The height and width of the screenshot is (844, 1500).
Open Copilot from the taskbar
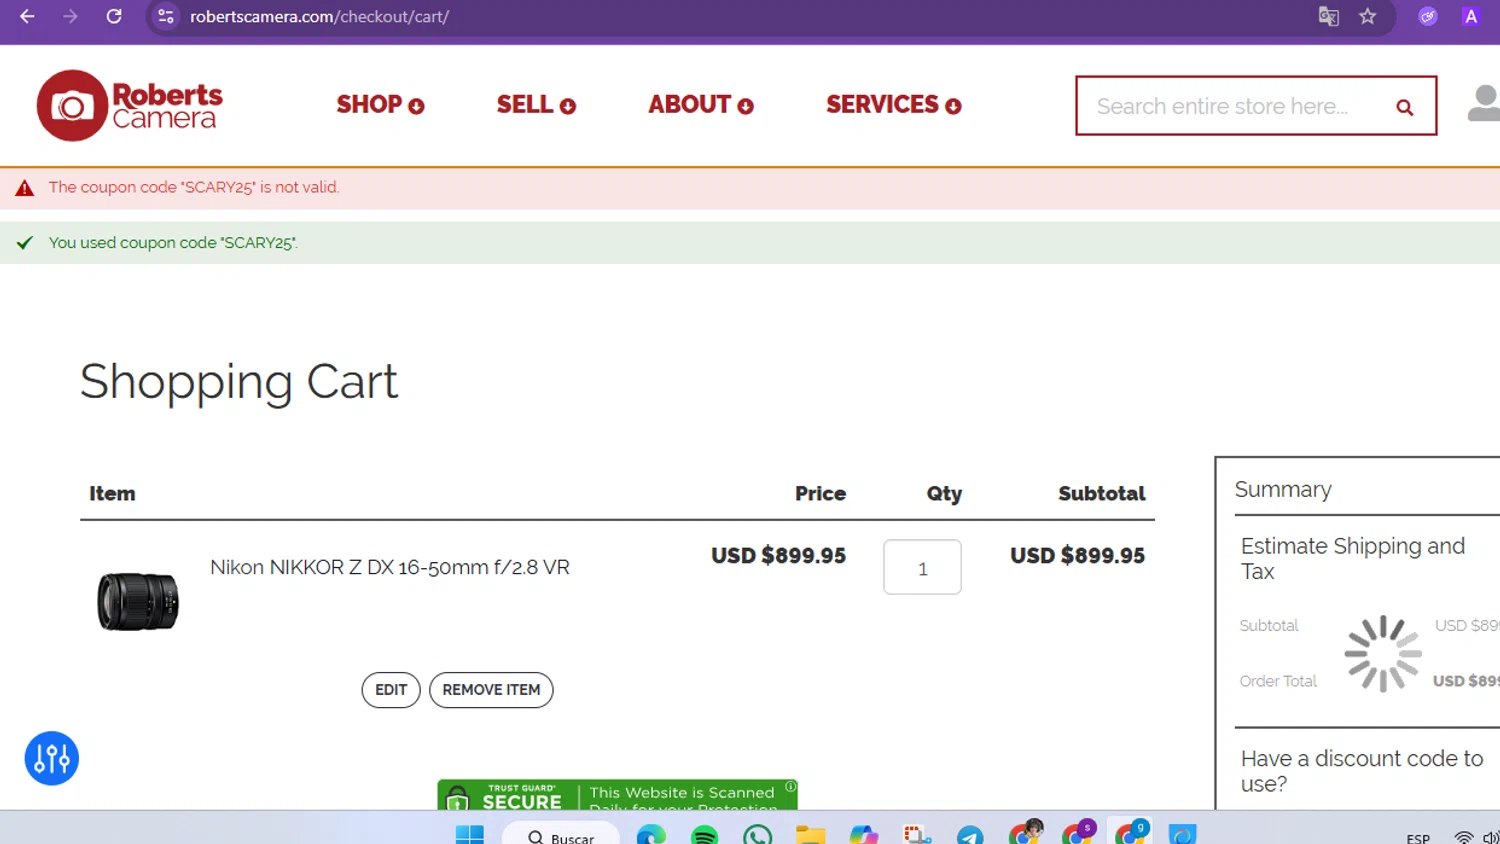tap(864, 835)
